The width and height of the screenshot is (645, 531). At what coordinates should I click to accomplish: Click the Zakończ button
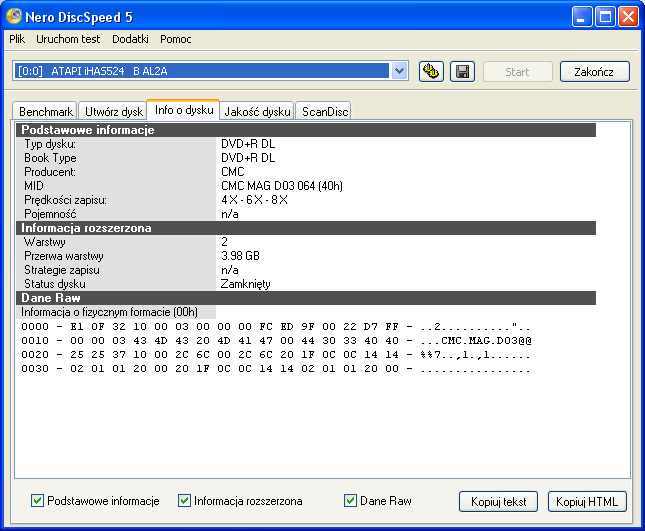(x=594, y=72)
